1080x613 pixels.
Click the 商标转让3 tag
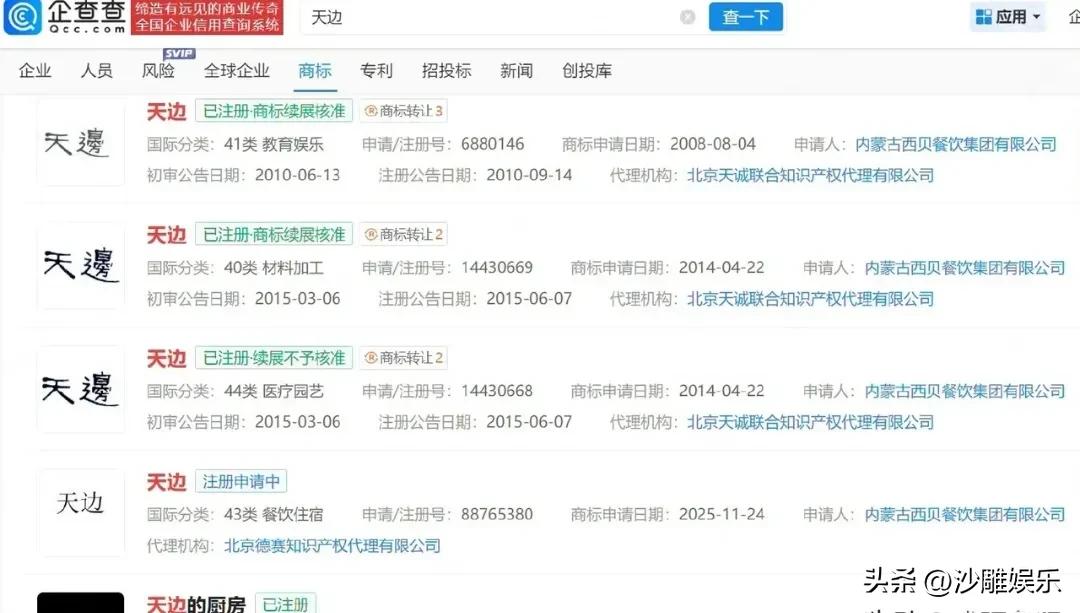403,111
